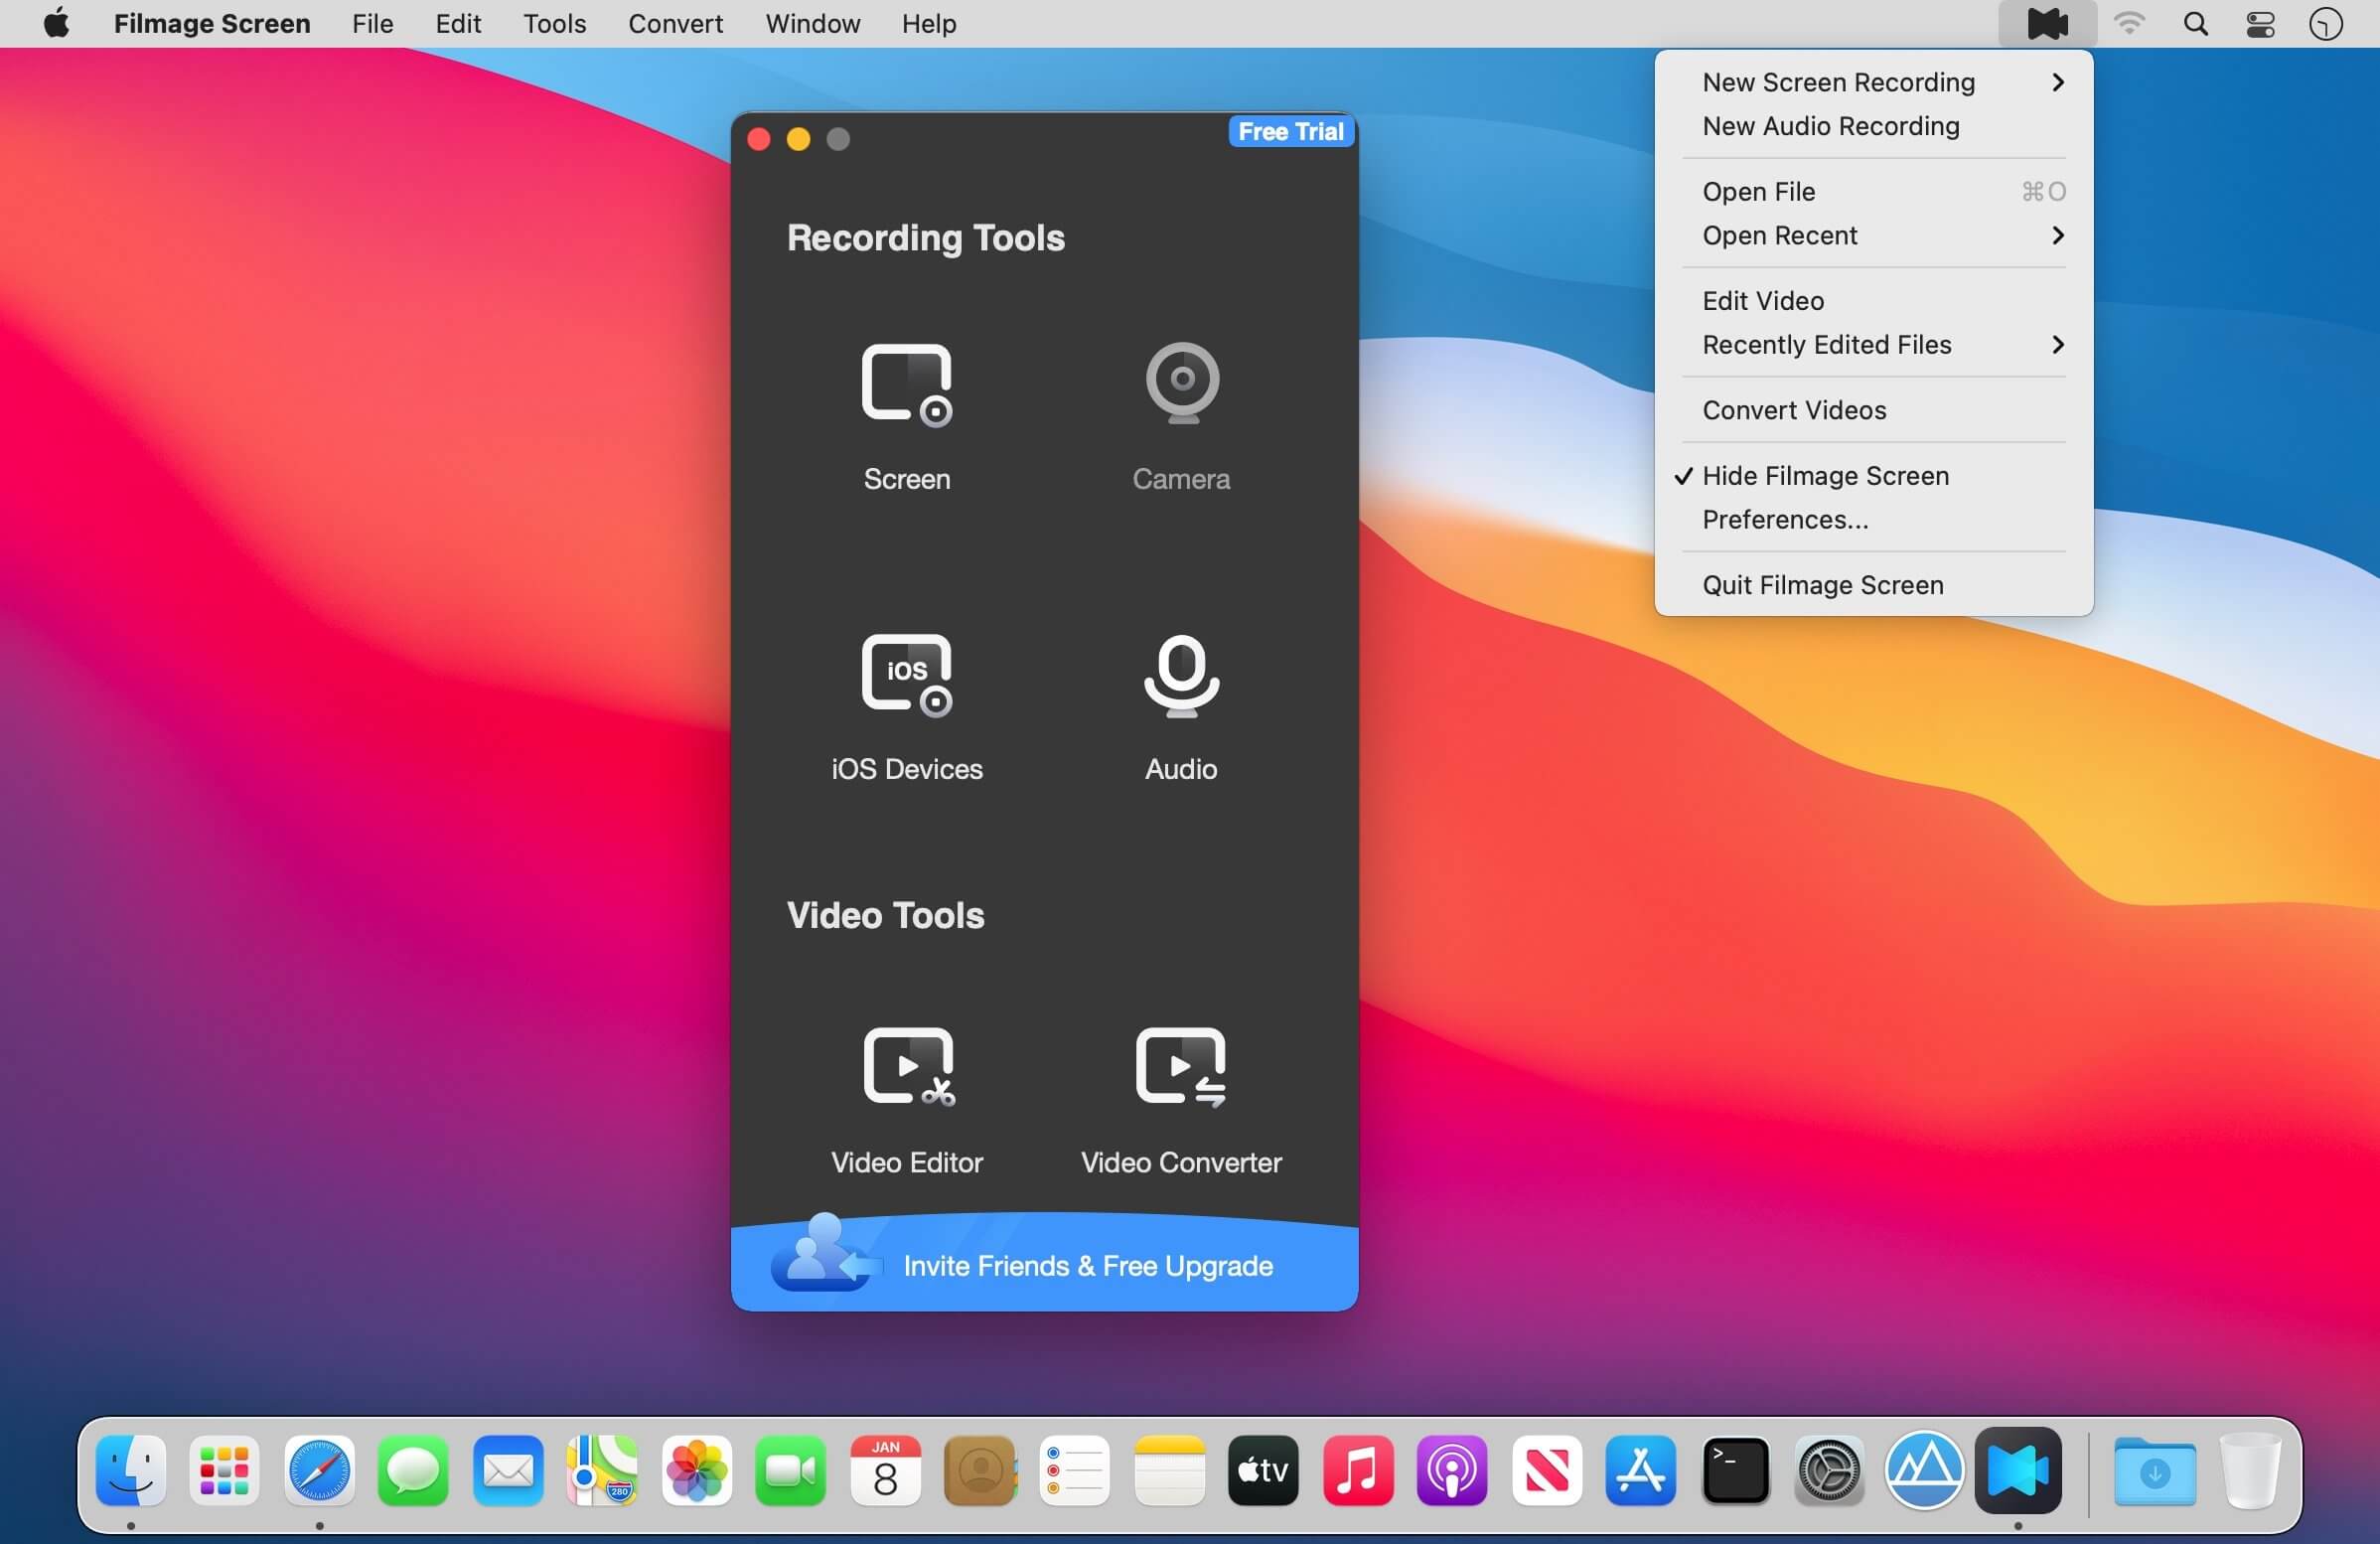Image resolution: width=2380 pixels, height=1544 pixels.
Task: Click the Wi-Fi status icon
Action: pyautogui.click(x=2129, y=23)
